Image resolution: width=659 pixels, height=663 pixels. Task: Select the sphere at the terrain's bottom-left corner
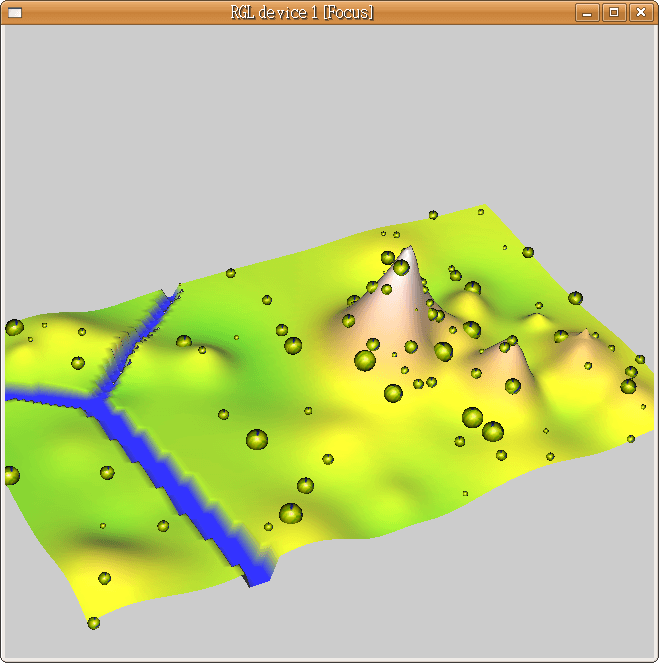point(94,623)
